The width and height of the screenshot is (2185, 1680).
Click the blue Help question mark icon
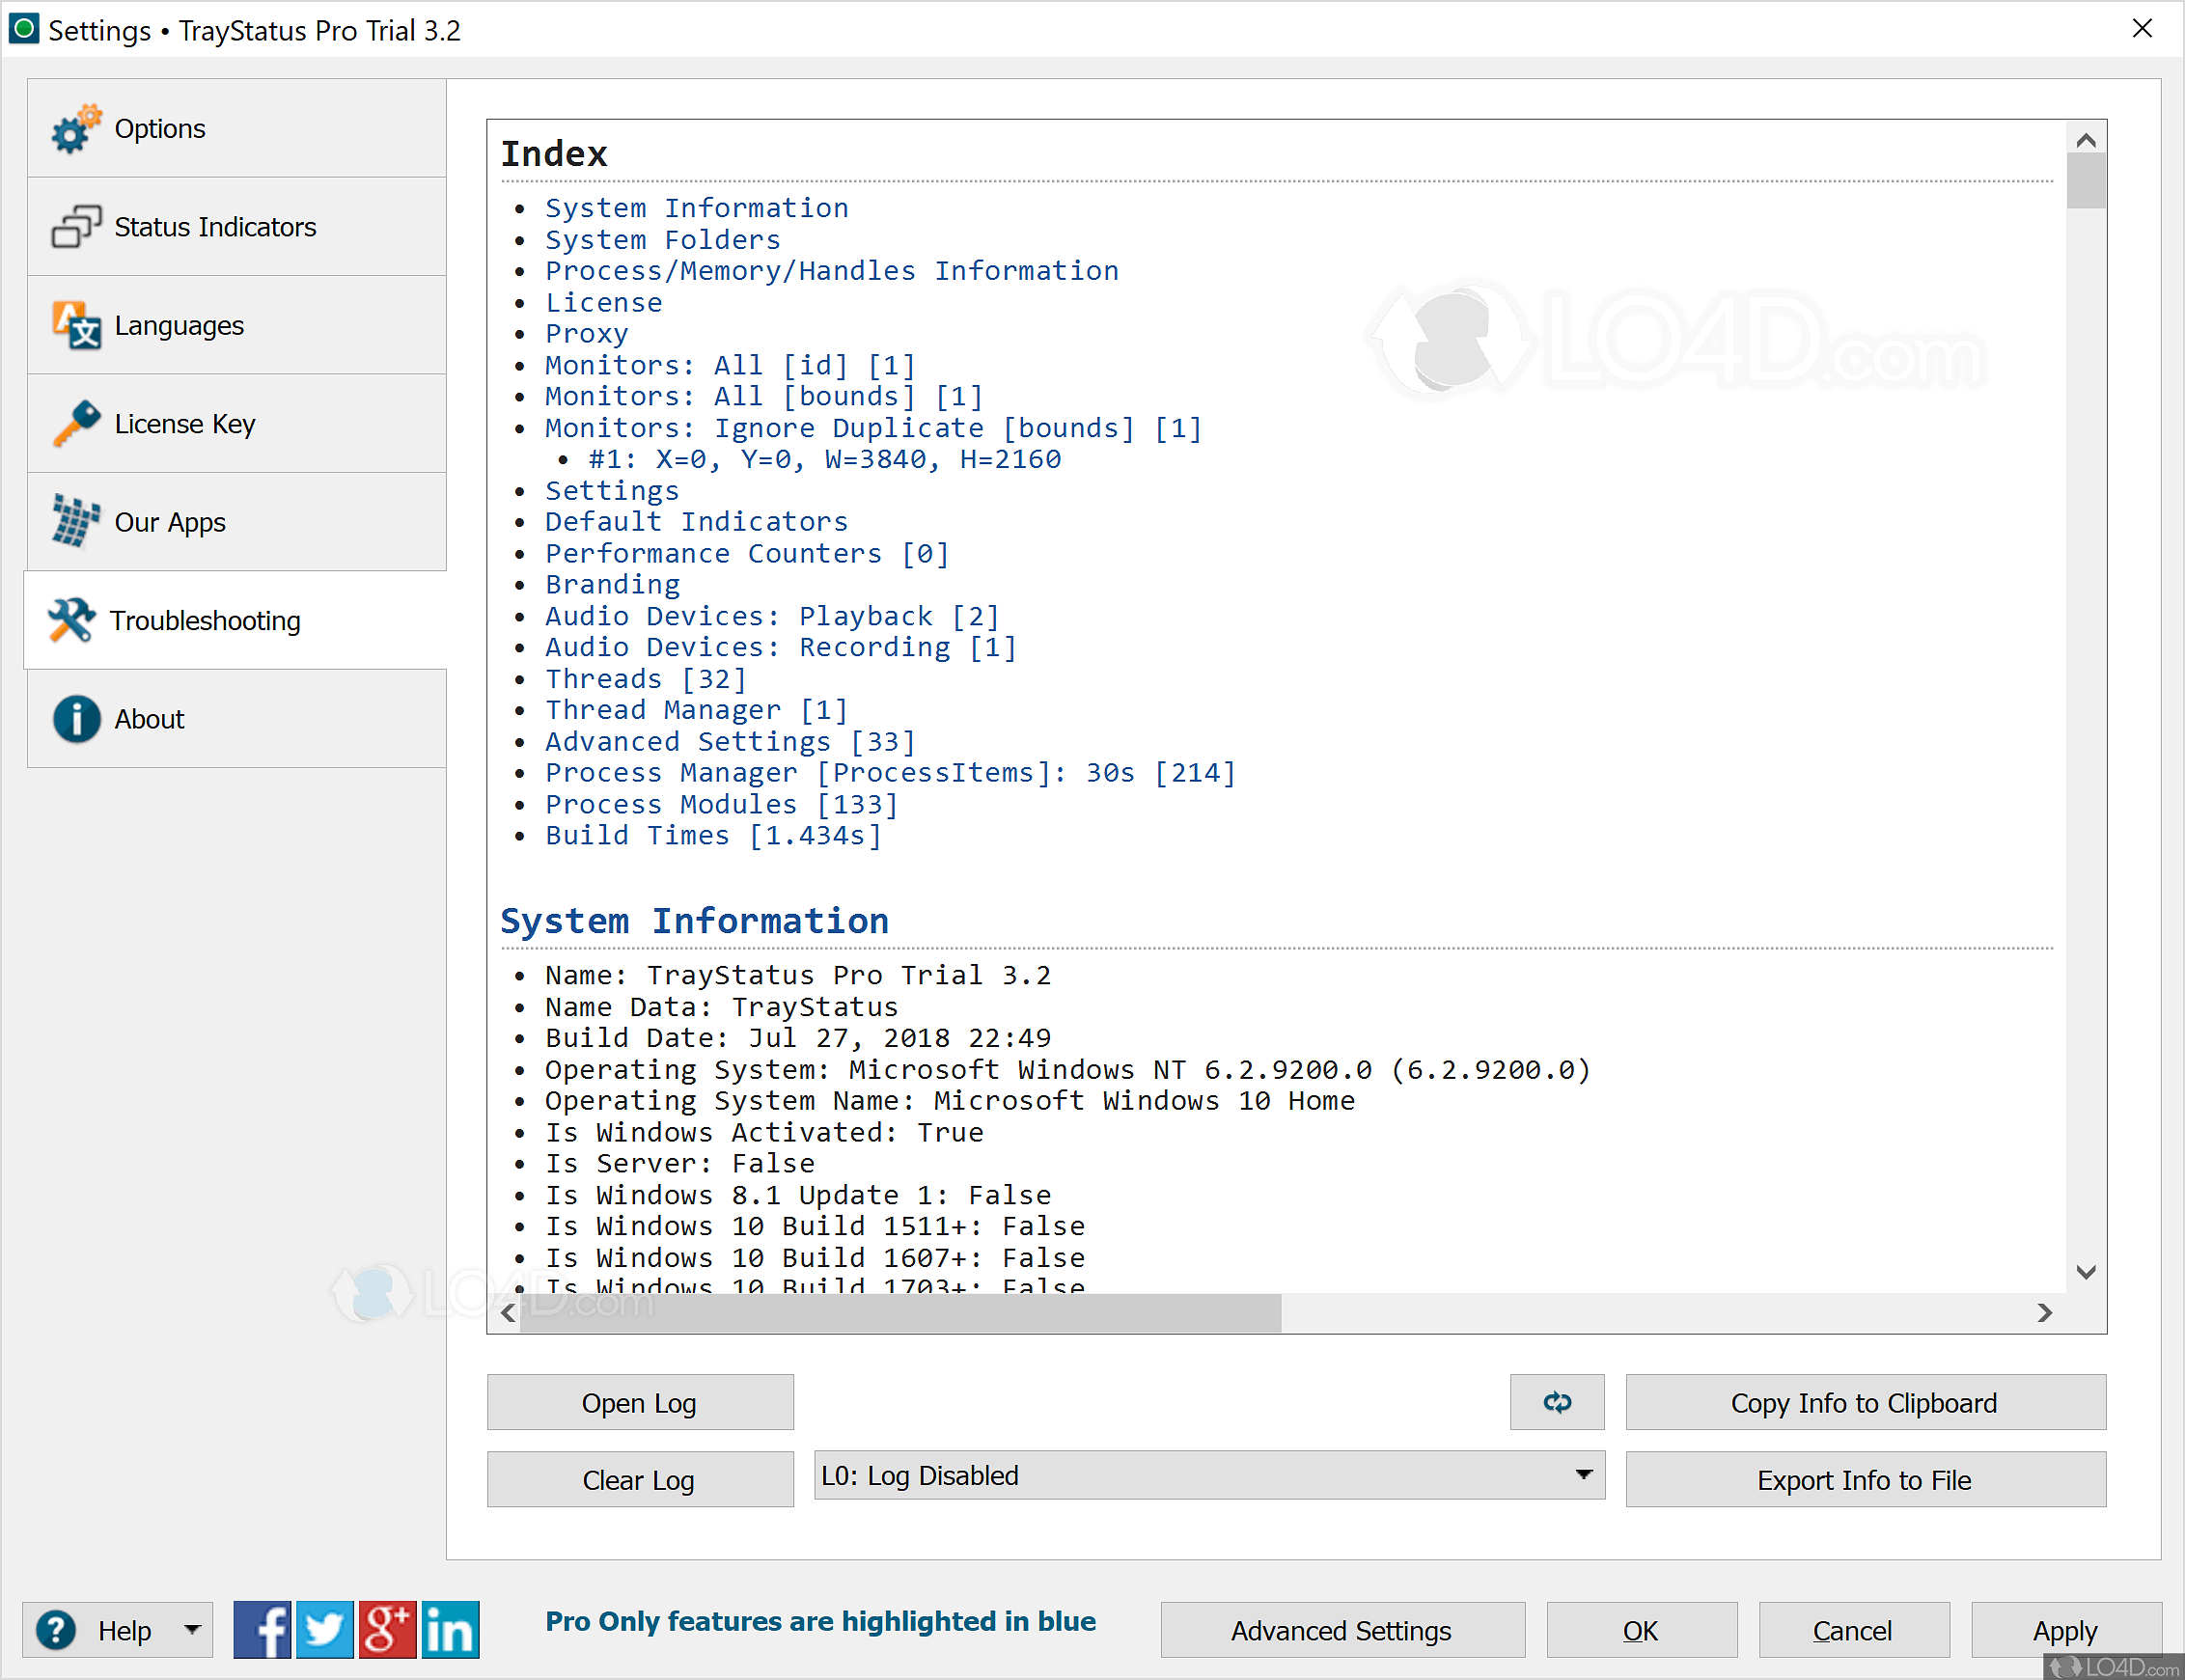[57, 1630]
